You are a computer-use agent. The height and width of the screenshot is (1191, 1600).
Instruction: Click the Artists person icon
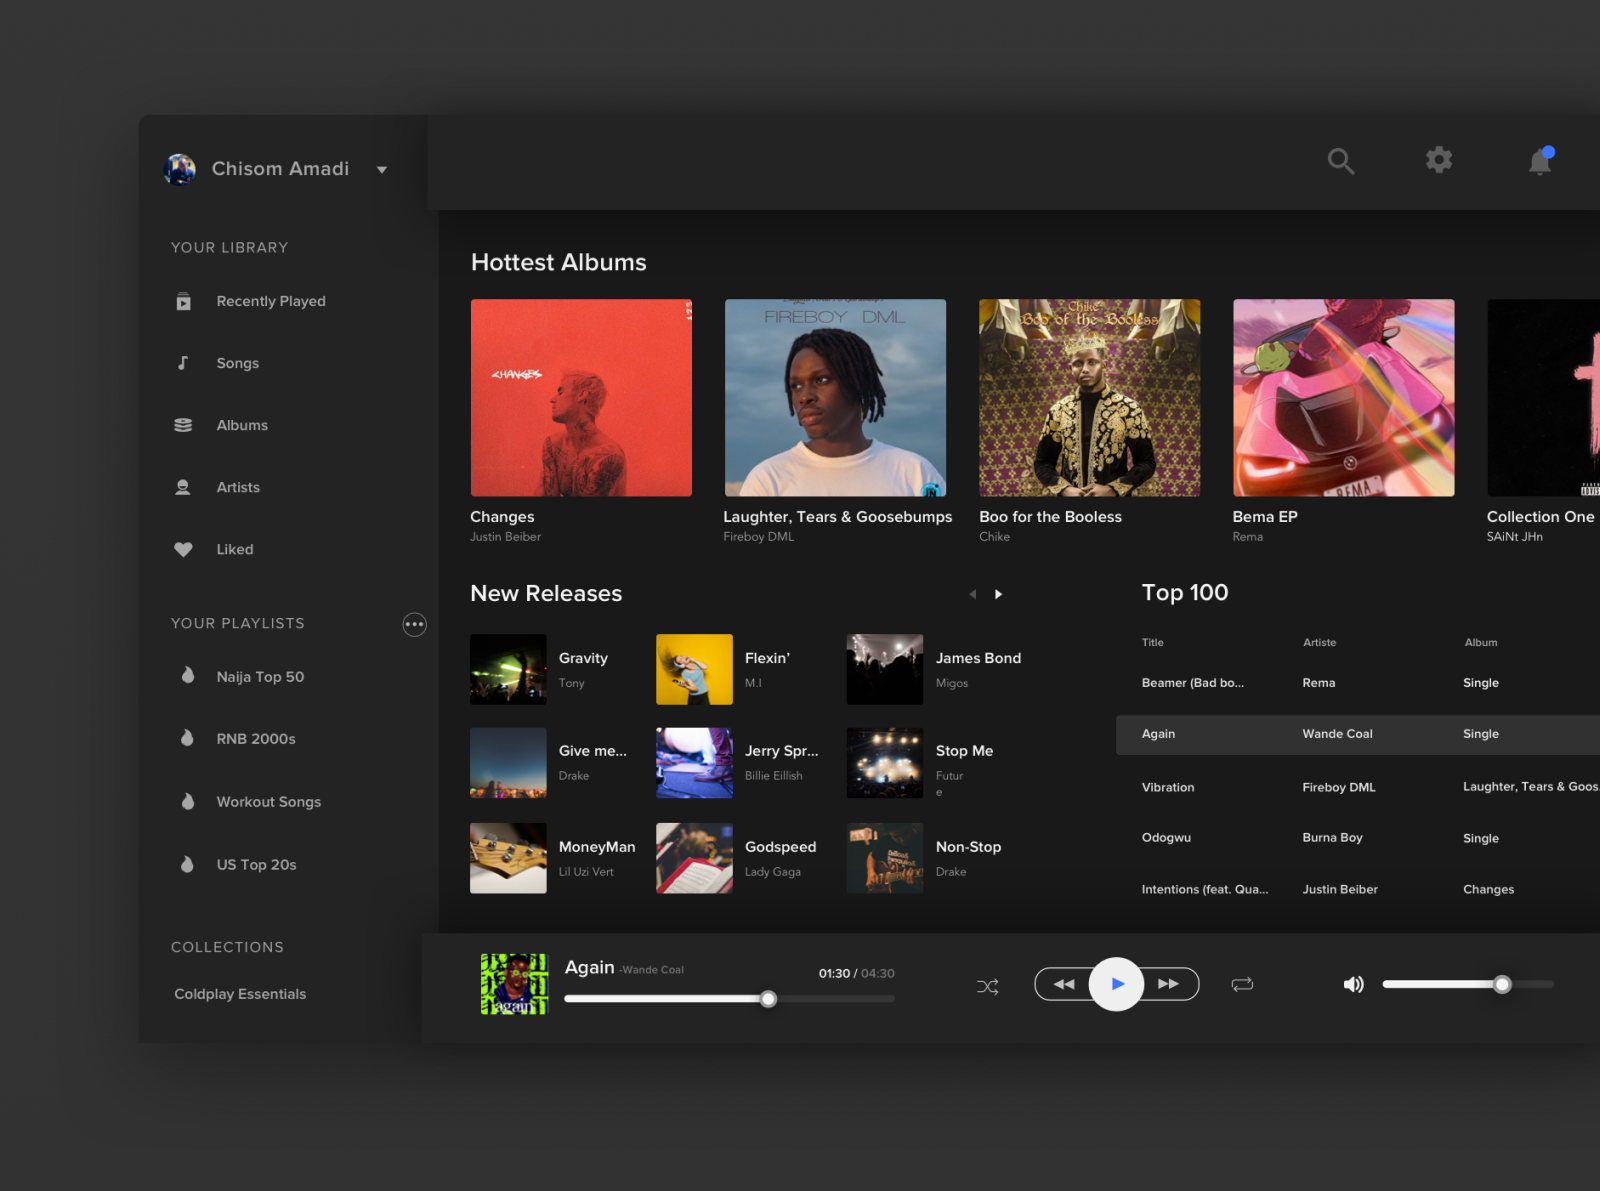[x=183, y=487]
